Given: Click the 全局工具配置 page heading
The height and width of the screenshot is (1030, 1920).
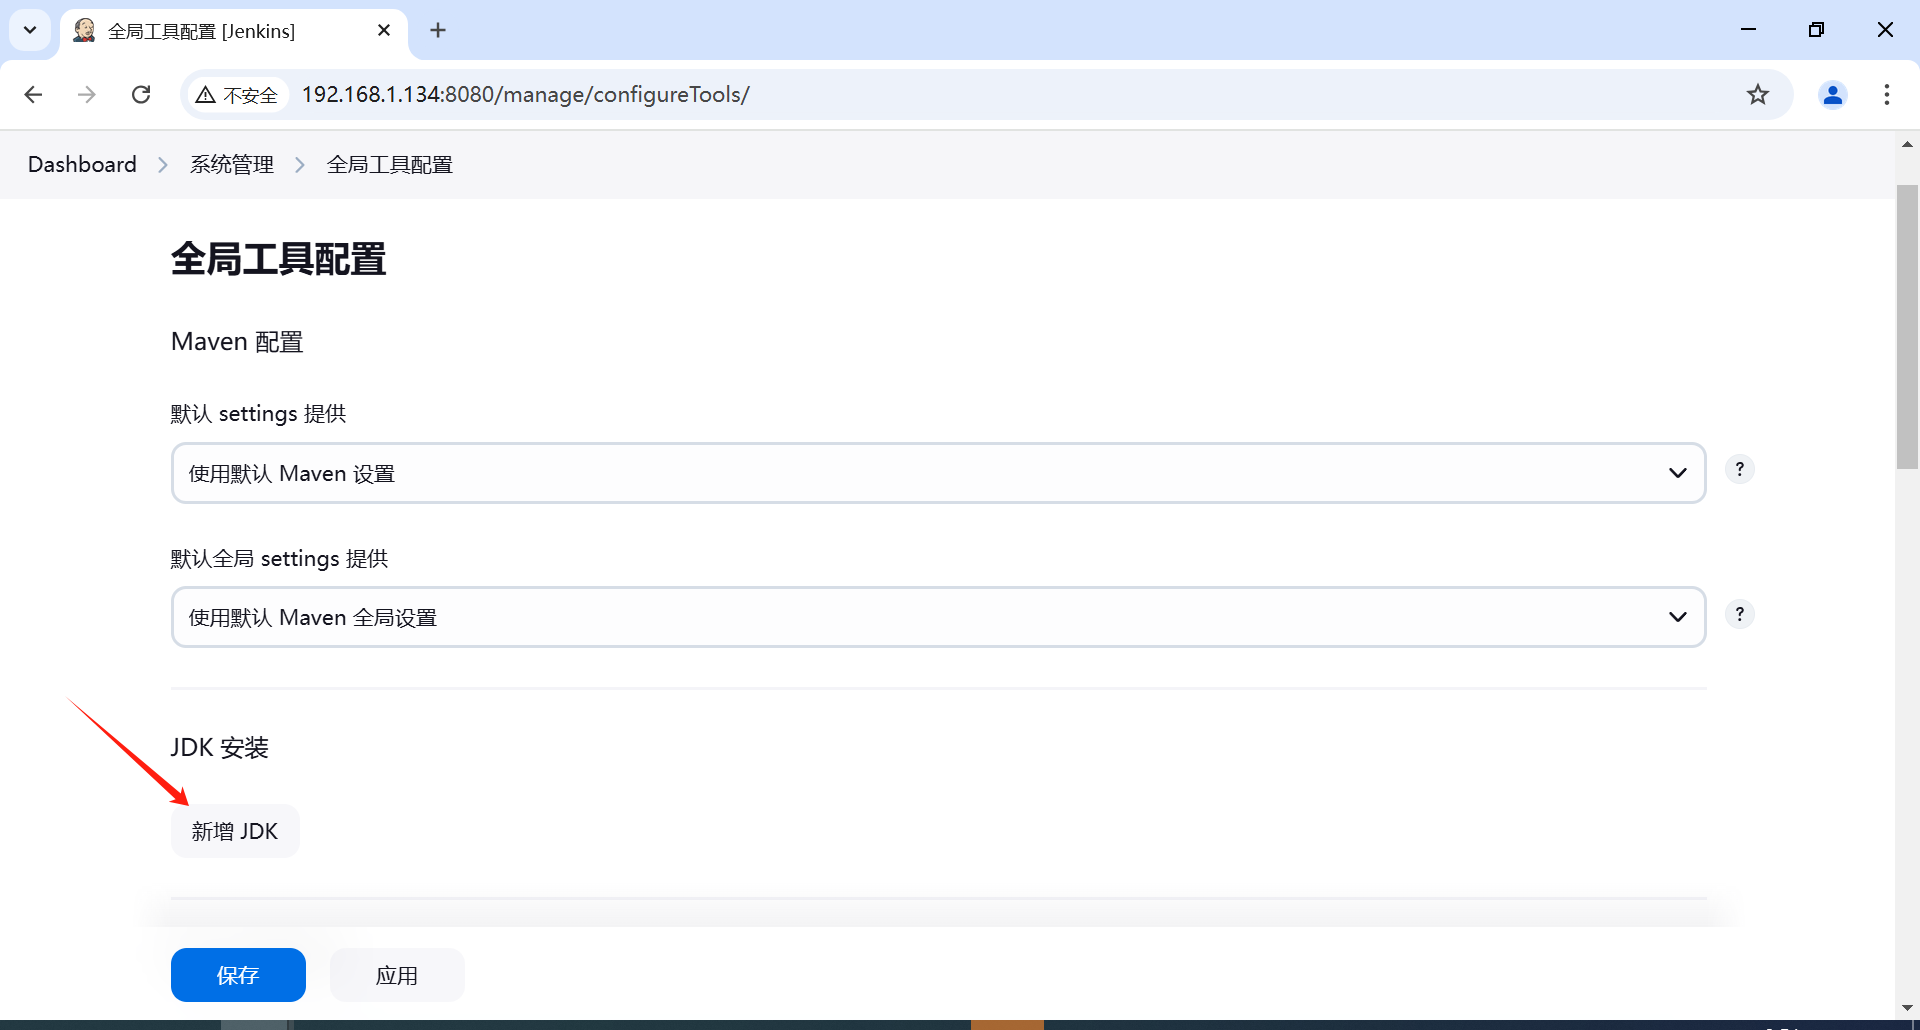Looking at the screenshot, I should pyautogui.click(x=278, y=259).
